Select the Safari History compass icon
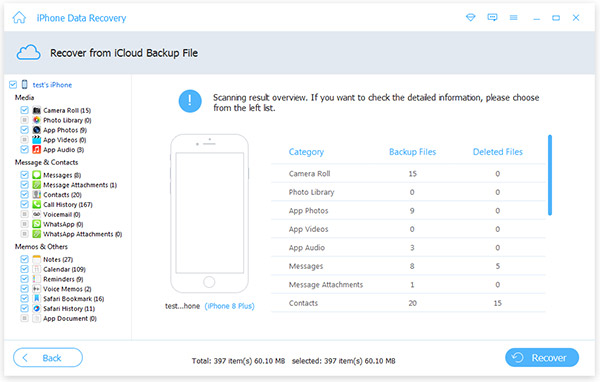 point(36,308)
